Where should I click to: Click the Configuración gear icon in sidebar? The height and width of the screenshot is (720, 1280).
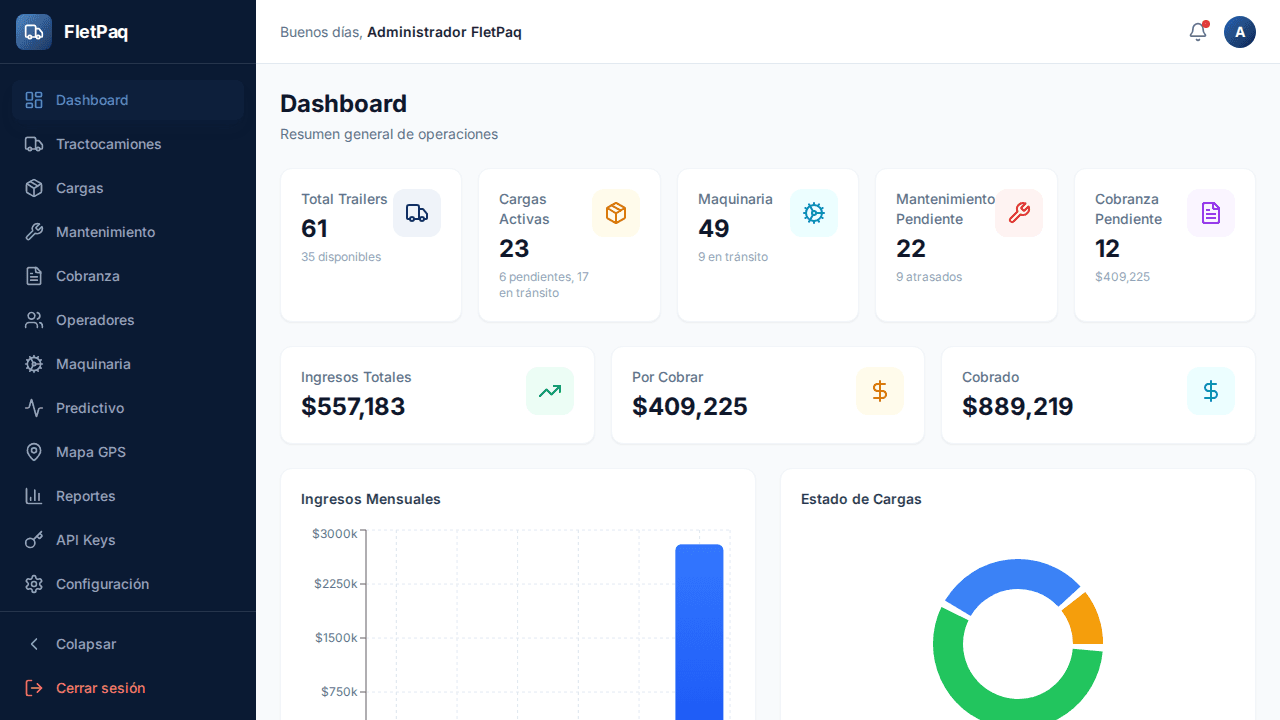pos(34,584)
